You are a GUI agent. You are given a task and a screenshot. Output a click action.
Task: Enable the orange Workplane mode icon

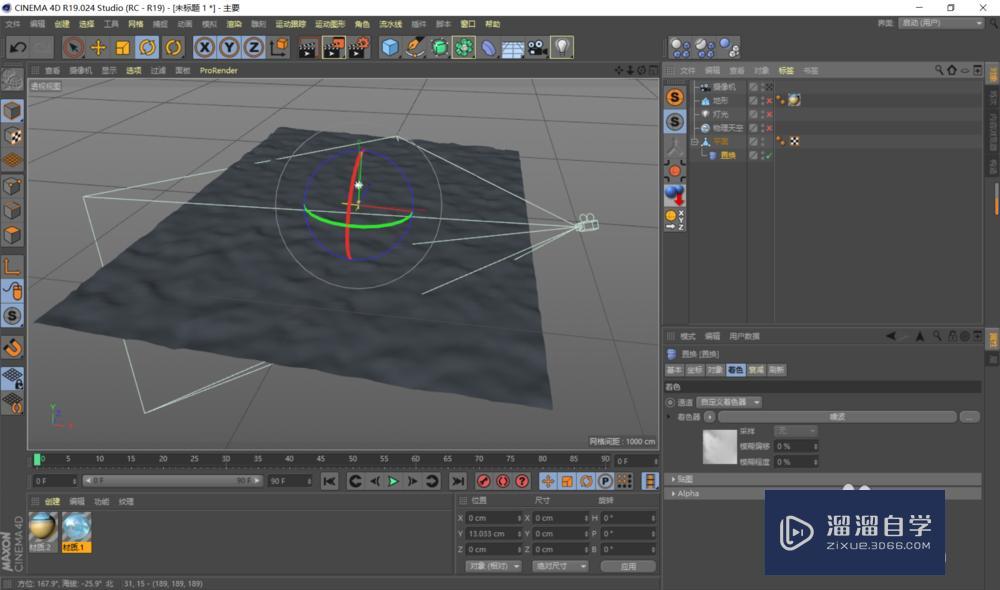(12, 161)
